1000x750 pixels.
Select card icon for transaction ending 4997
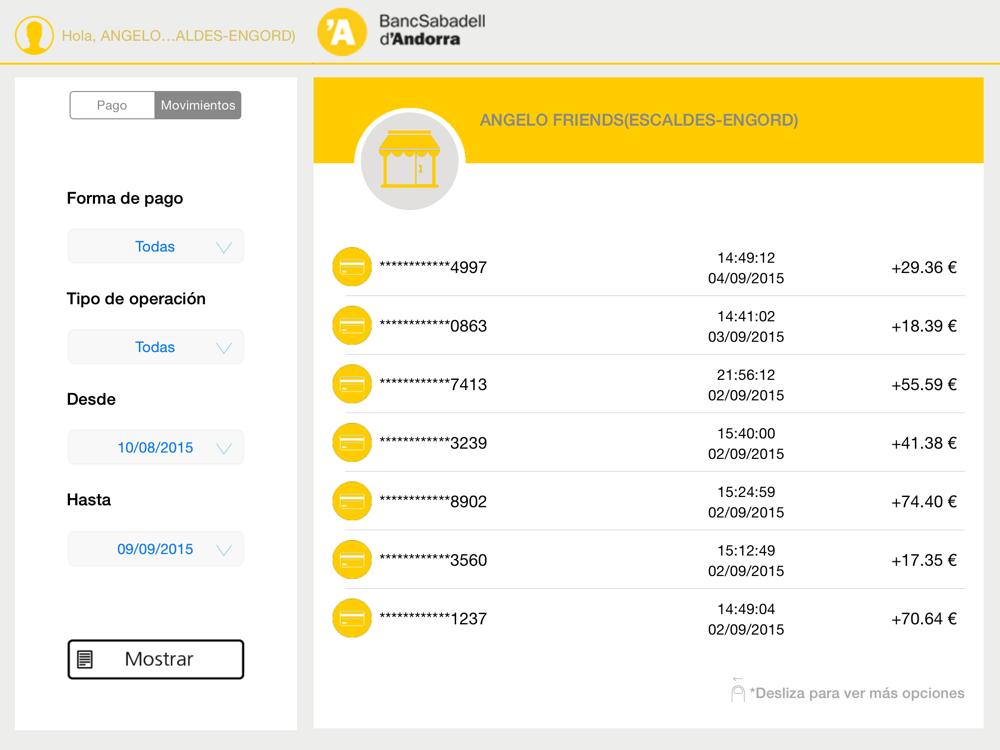352,267
